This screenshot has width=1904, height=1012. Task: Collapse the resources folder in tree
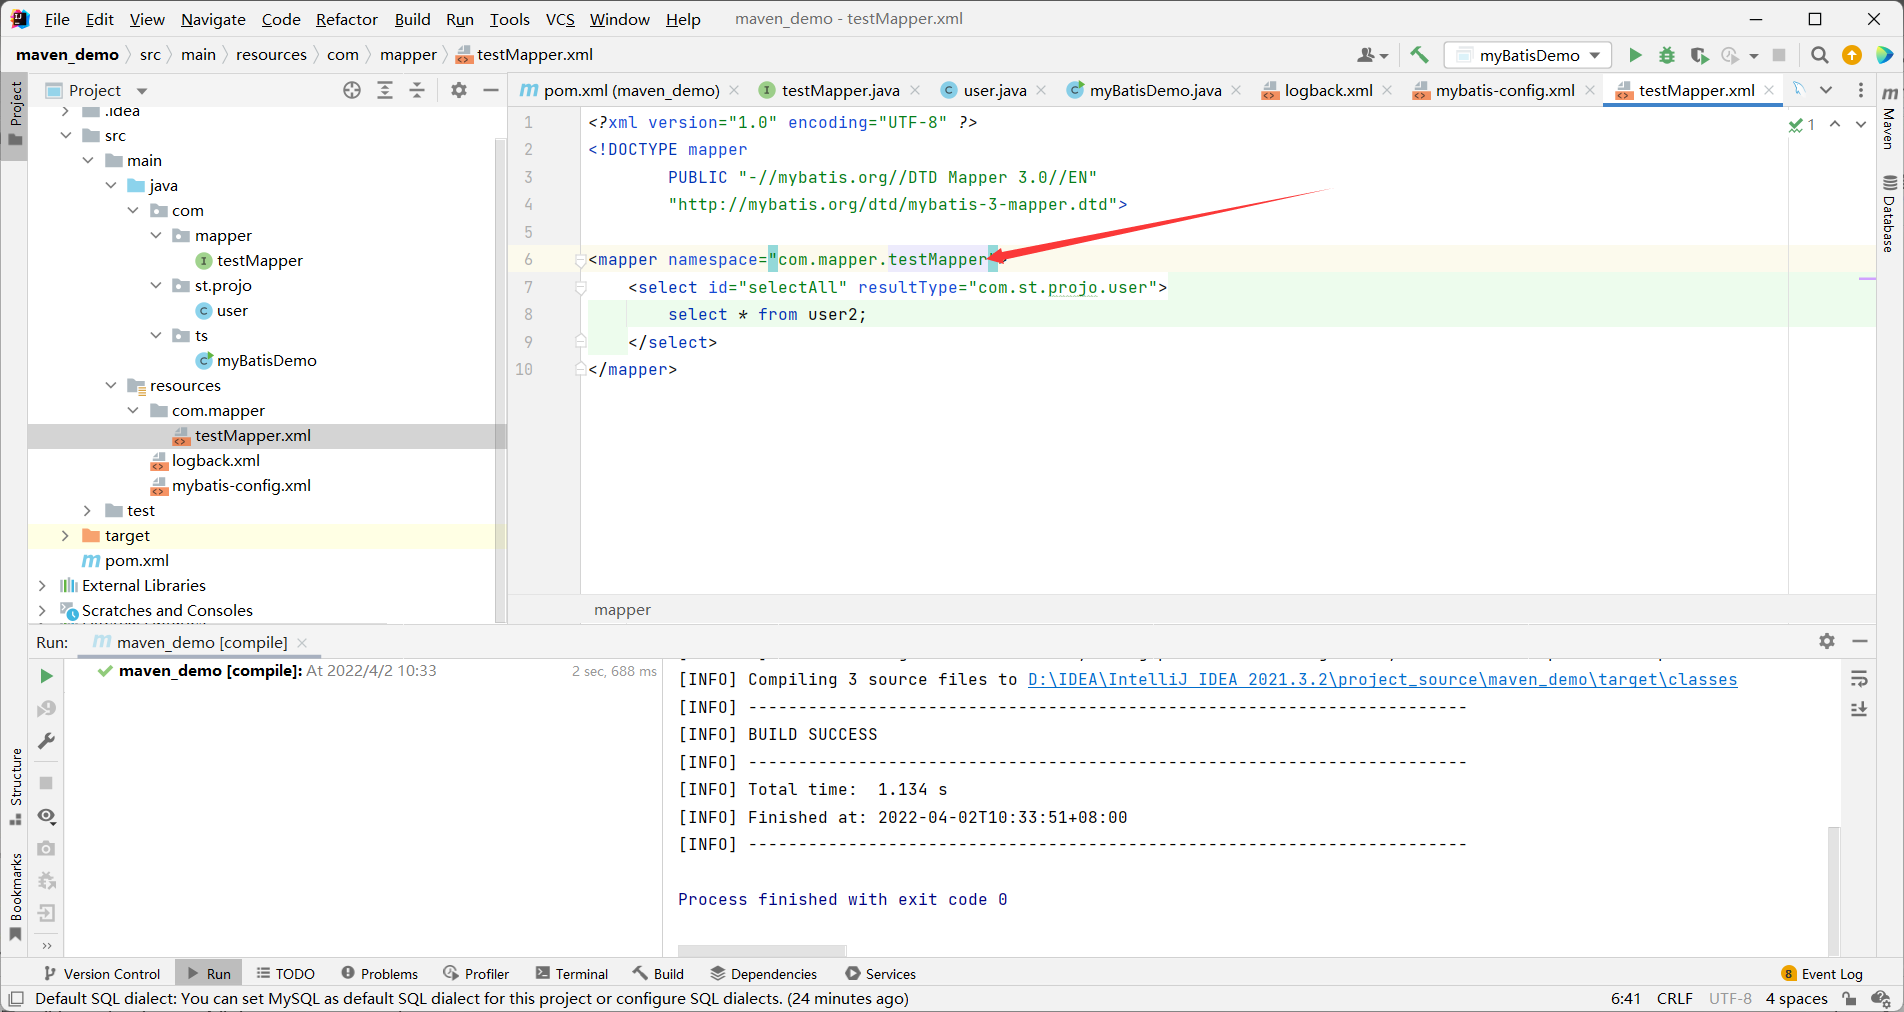[x=111, y=385]
